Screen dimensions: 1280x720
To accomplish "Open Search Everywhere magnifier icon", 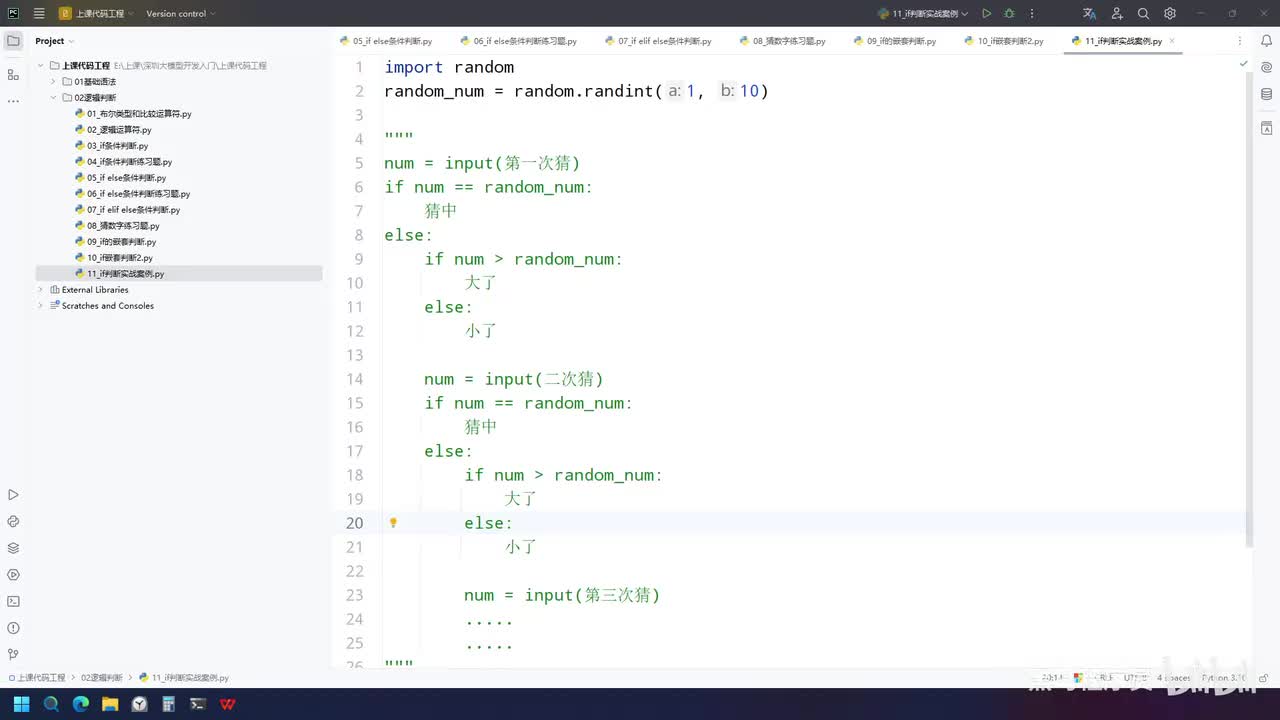I will [x=1144, y=14].
